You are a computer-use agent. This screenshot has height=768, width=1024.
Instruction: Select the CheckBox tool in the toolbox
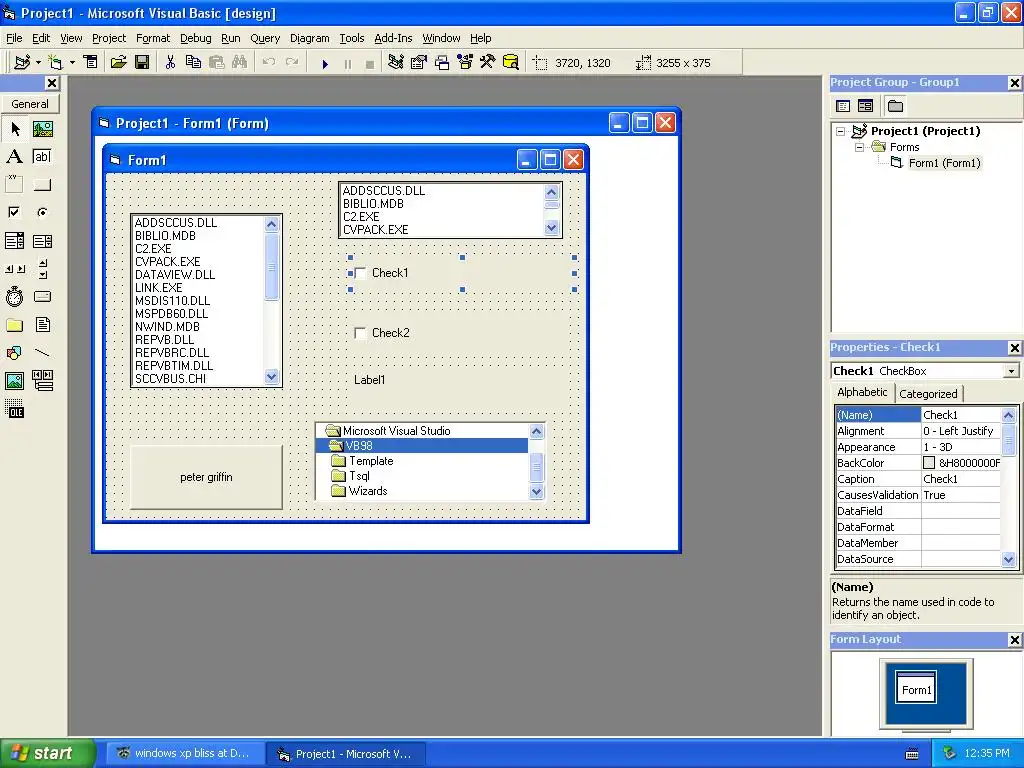(x=14, y=212)
